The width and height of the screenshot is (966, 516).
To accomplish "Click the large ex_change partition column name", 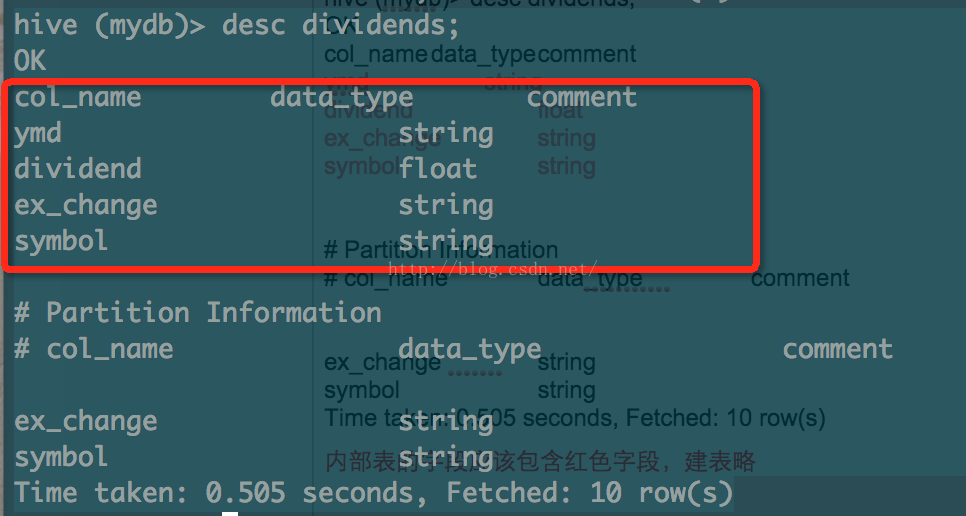I will [85, 421].
